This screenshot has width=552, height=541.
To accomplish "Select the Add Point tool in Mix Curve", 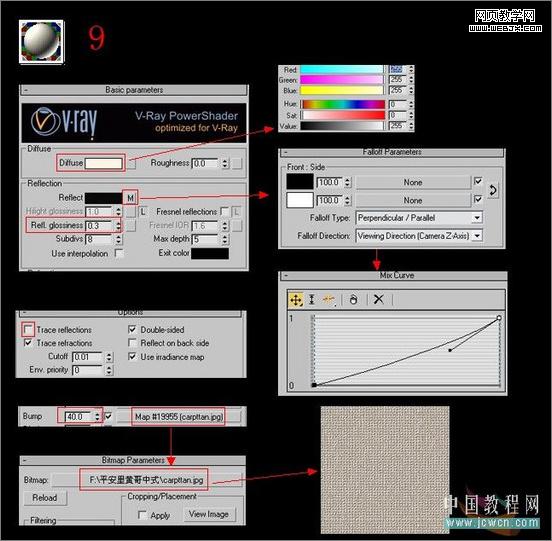I will tap(328, 300).
